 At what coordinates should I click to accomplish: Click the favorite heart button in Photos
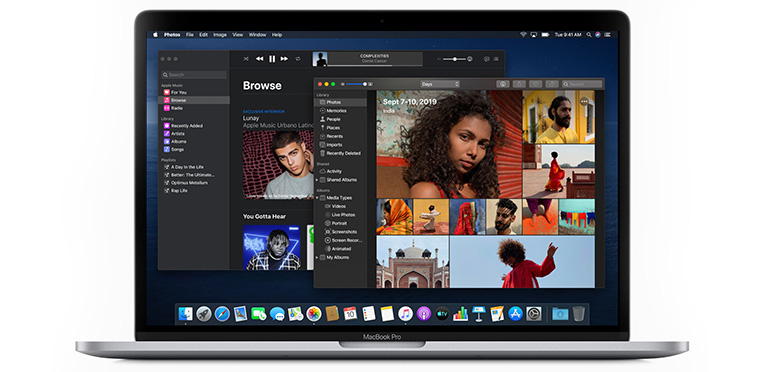pos(536,84)
